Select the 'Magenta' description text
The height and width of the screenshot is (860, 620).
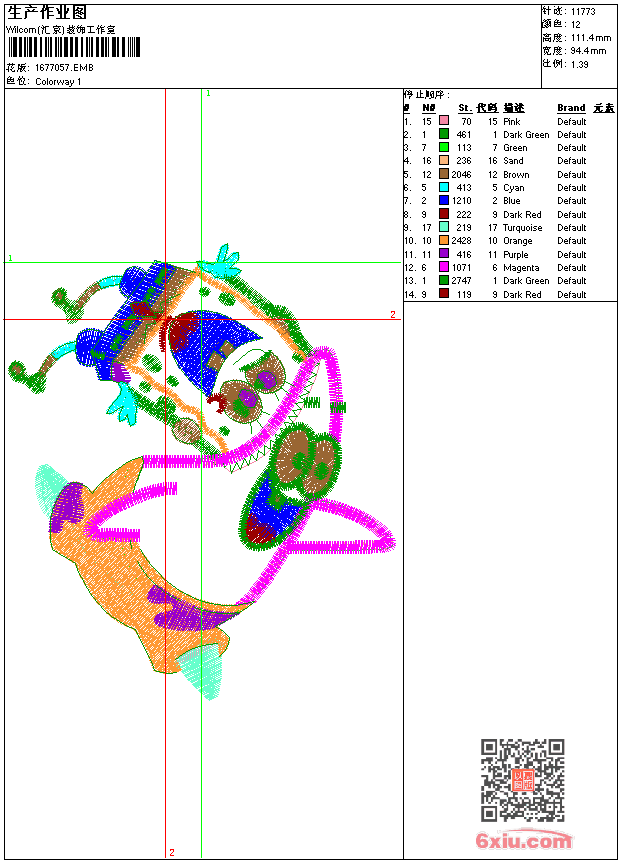[x=521, y=268]
